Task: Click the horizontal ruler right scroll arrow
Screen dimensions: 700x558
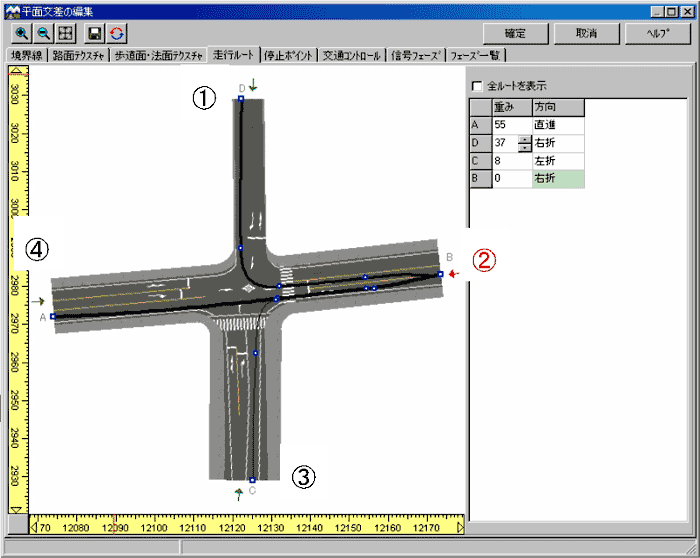Action: pos(460,526)
